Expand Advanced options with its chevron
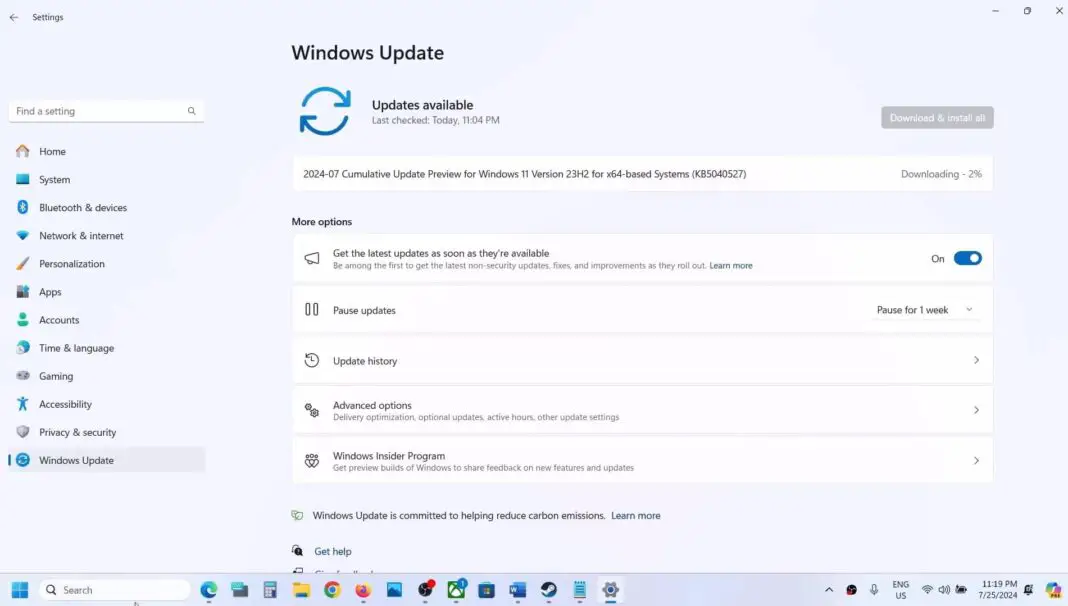This screenshot has height=606, width=1068. point(976,410)
